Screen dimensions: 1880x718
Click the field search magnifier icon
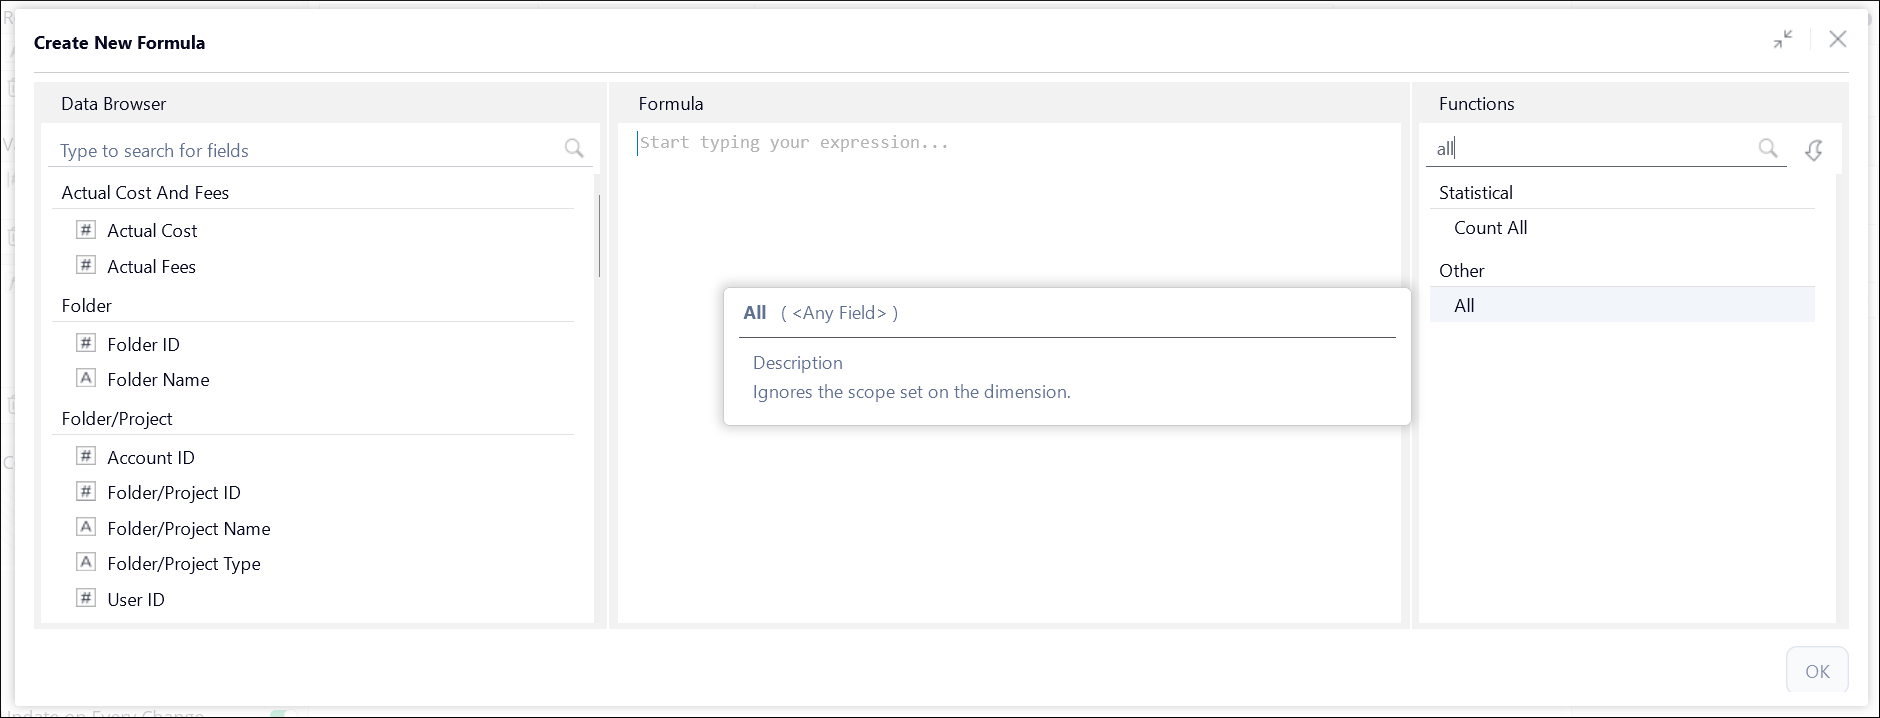point(574,149)
